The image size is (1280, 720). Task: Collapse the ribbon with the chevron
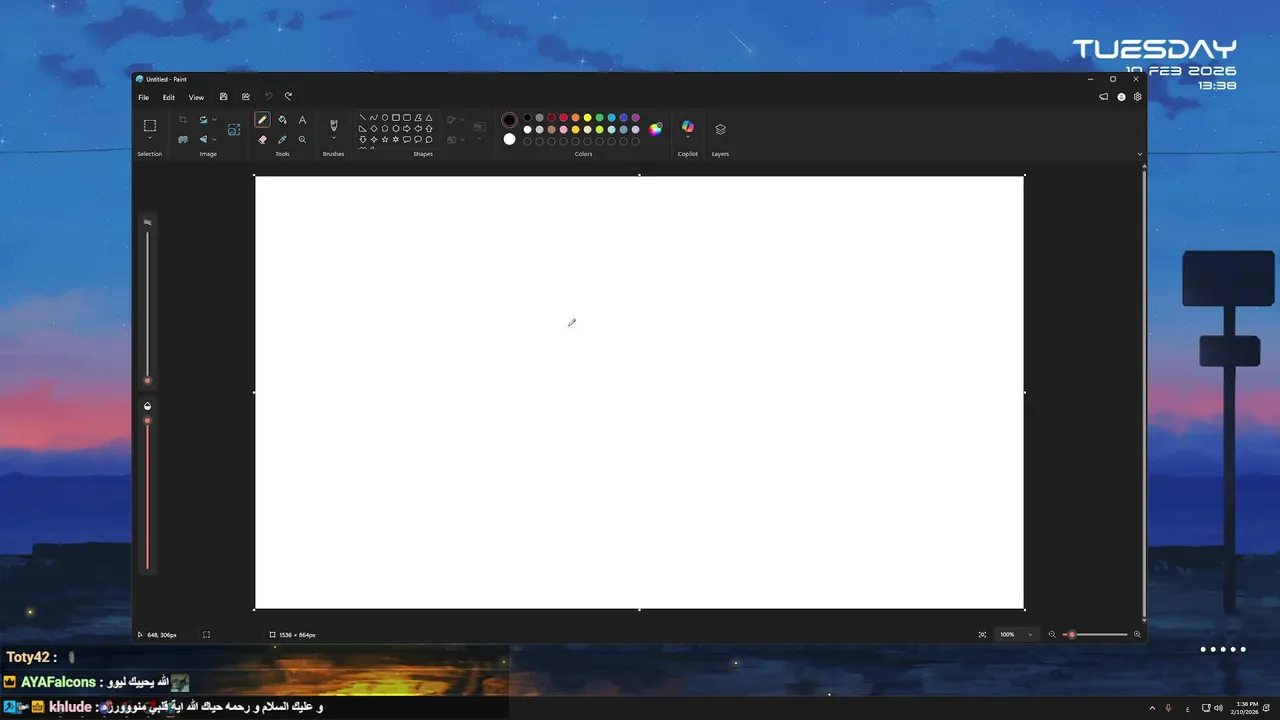click(x=1139, y=154)
